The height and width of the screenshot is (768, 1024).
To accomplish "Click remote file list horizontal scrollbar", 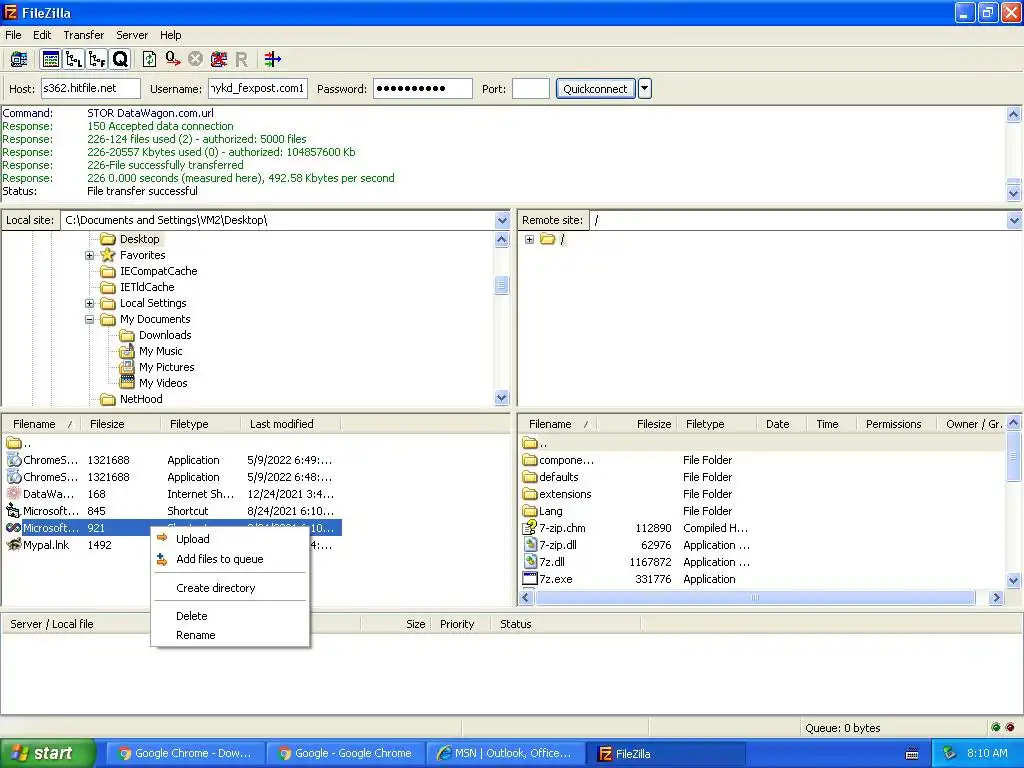I will (x=755, y=598).
